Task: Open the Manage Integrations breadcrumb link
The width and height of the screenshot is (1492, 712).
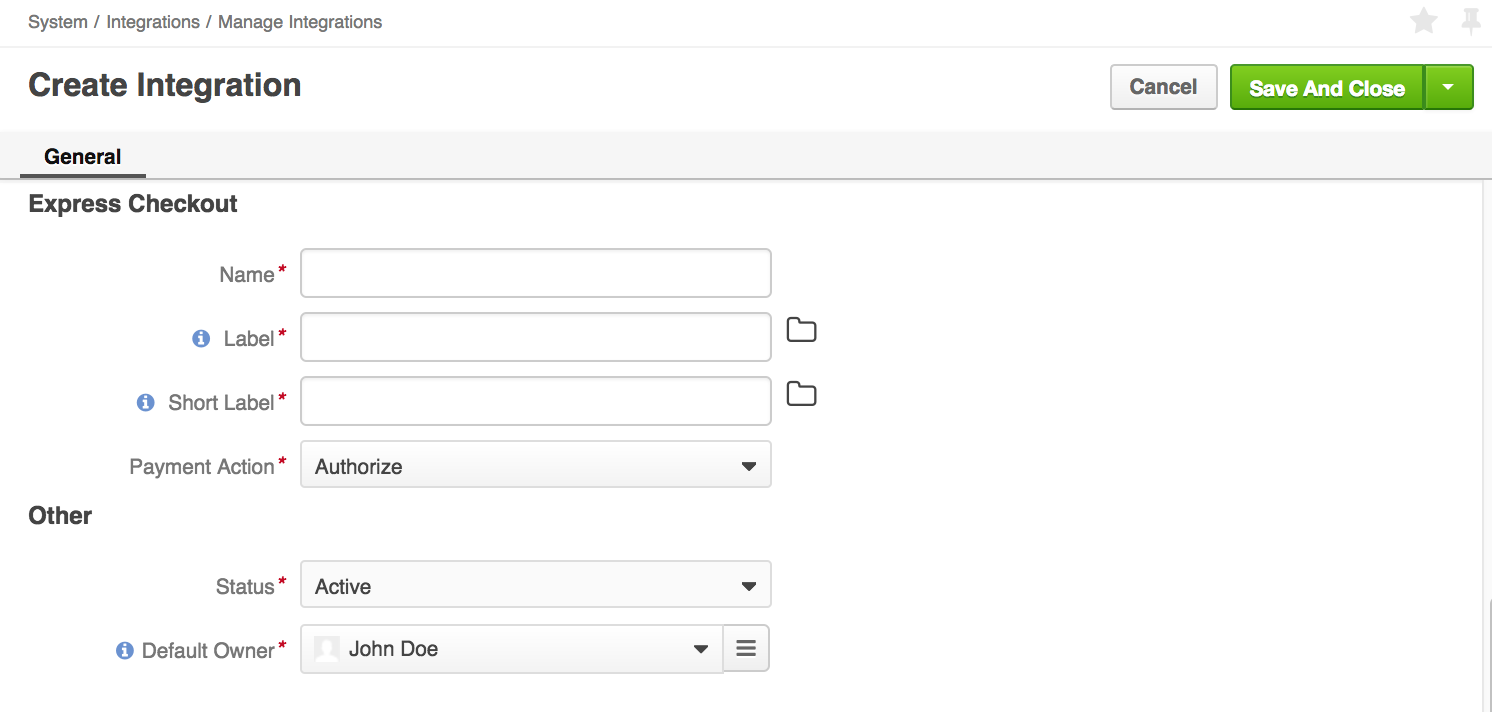Action: (299, 21)
